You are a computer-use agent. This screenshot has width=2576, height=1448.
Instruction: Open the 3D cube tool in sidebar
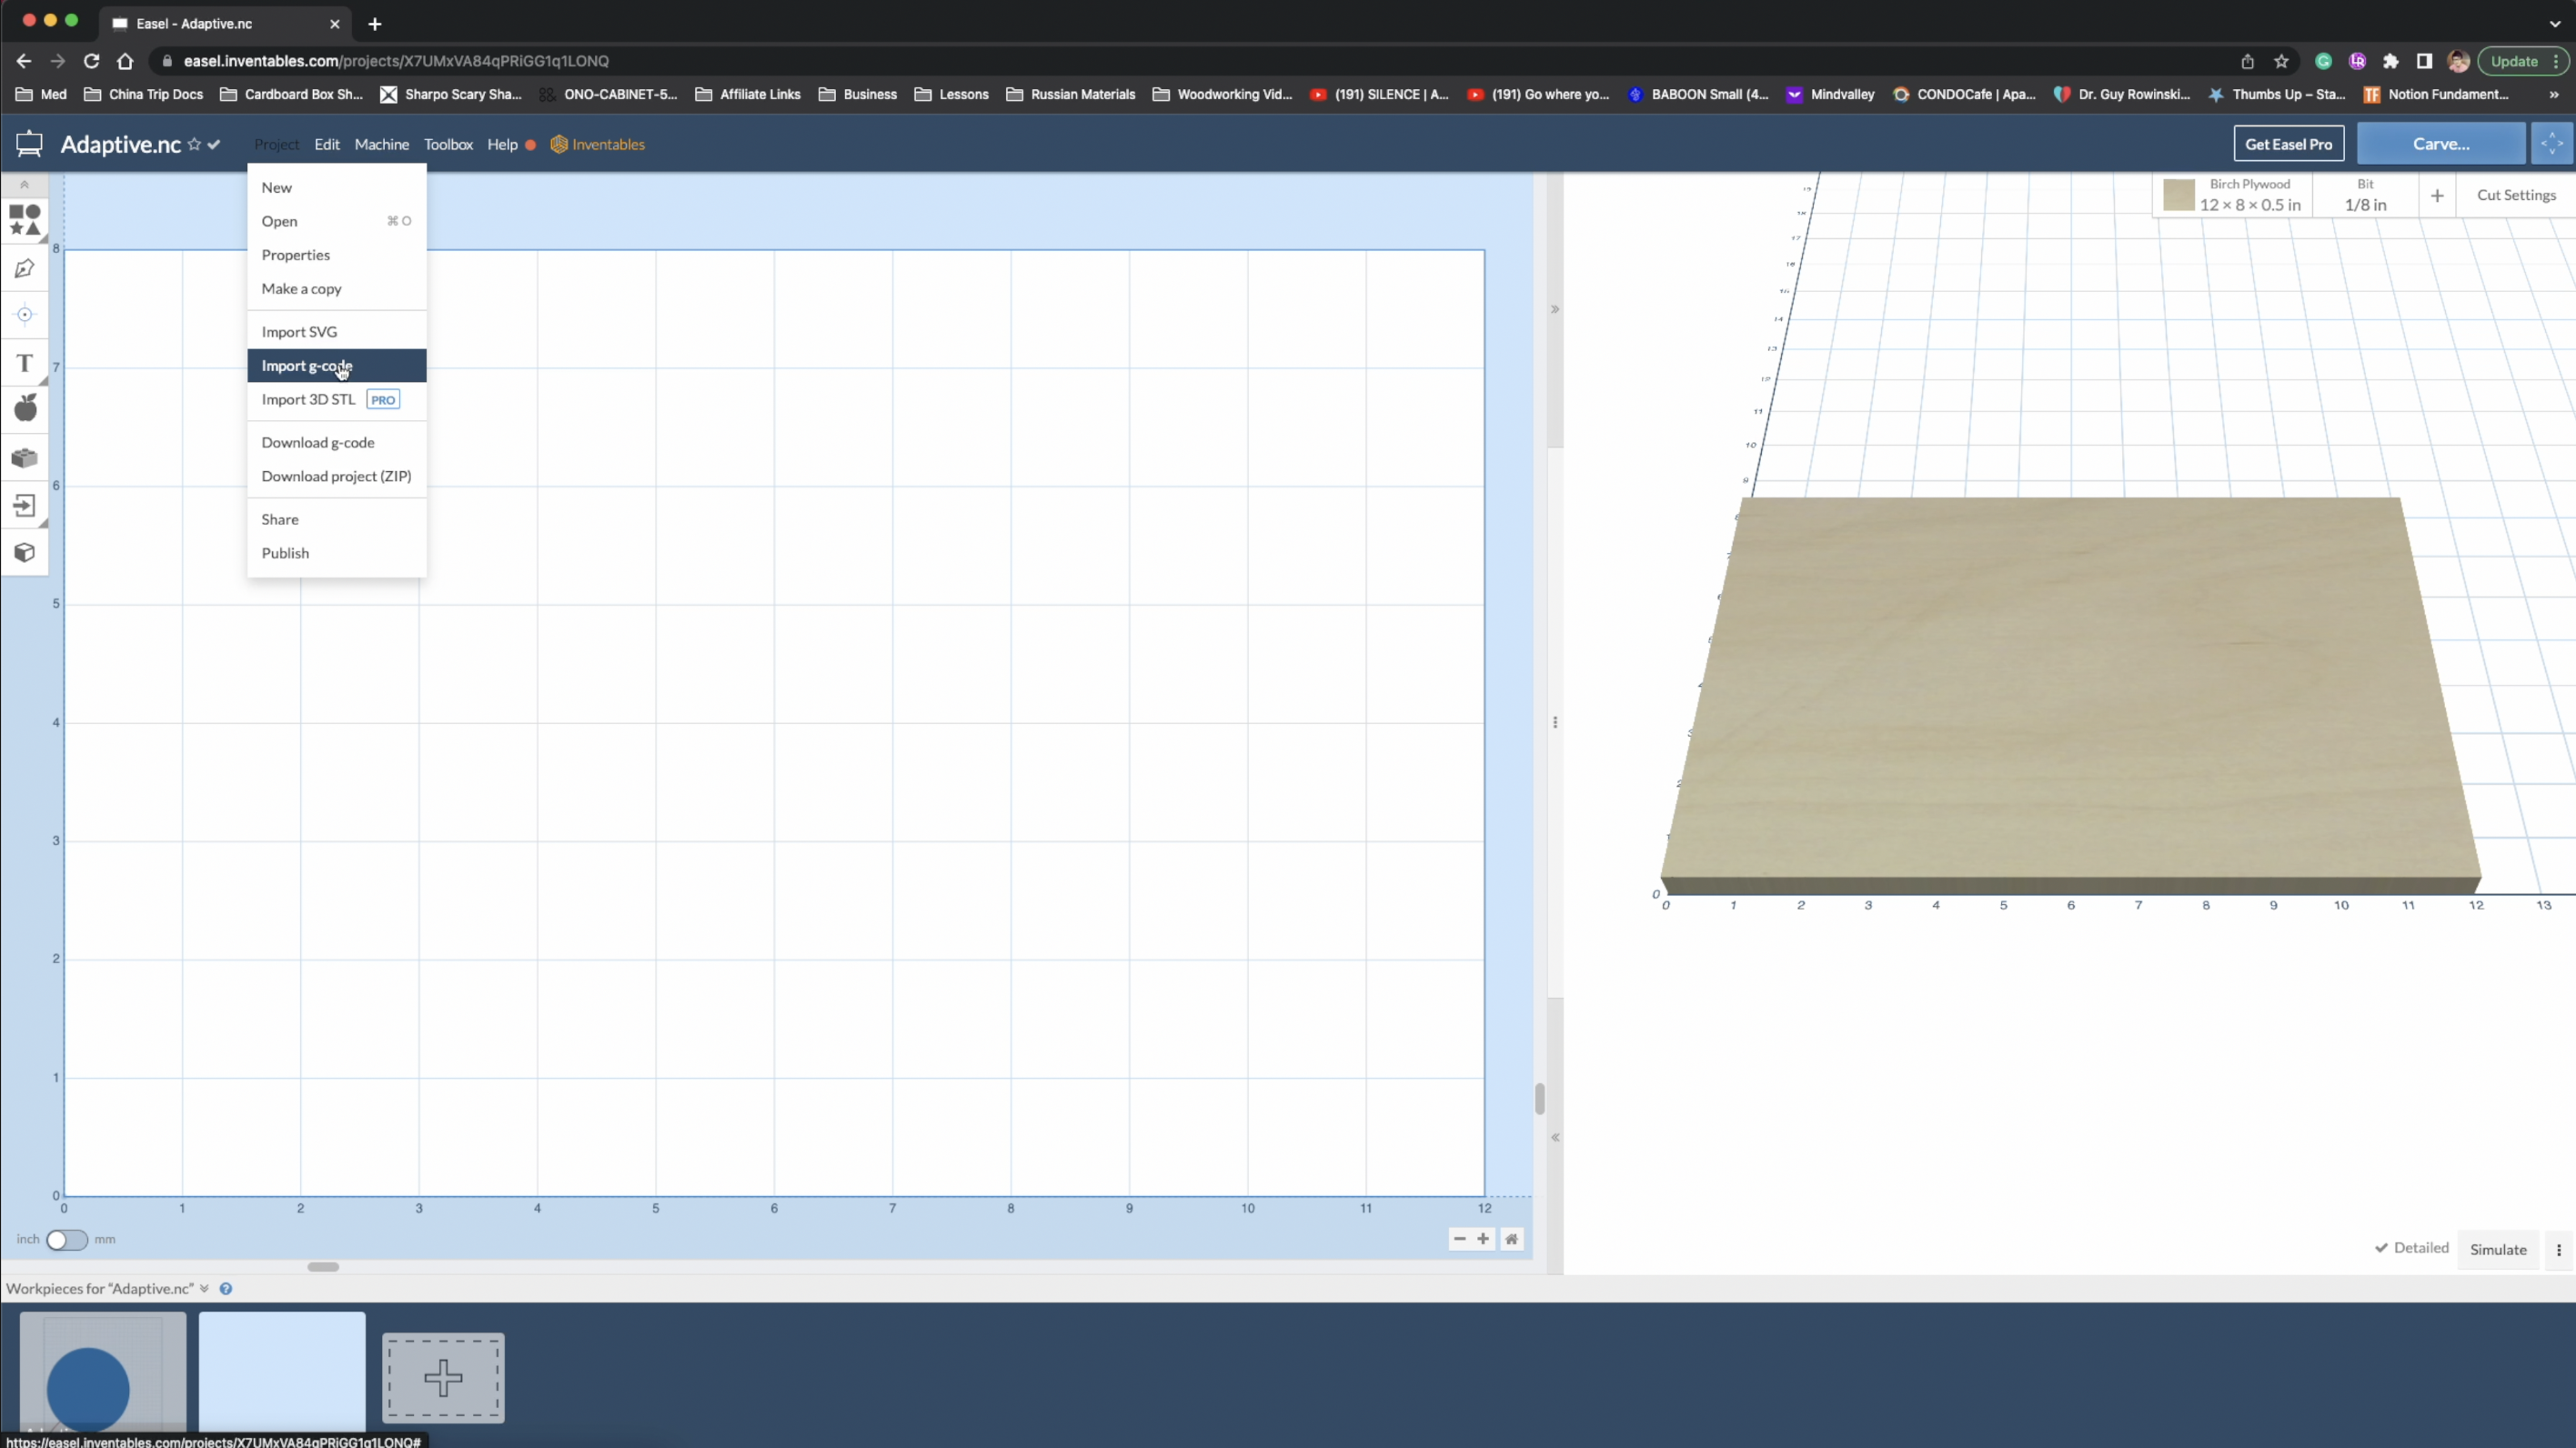(25, 552)
